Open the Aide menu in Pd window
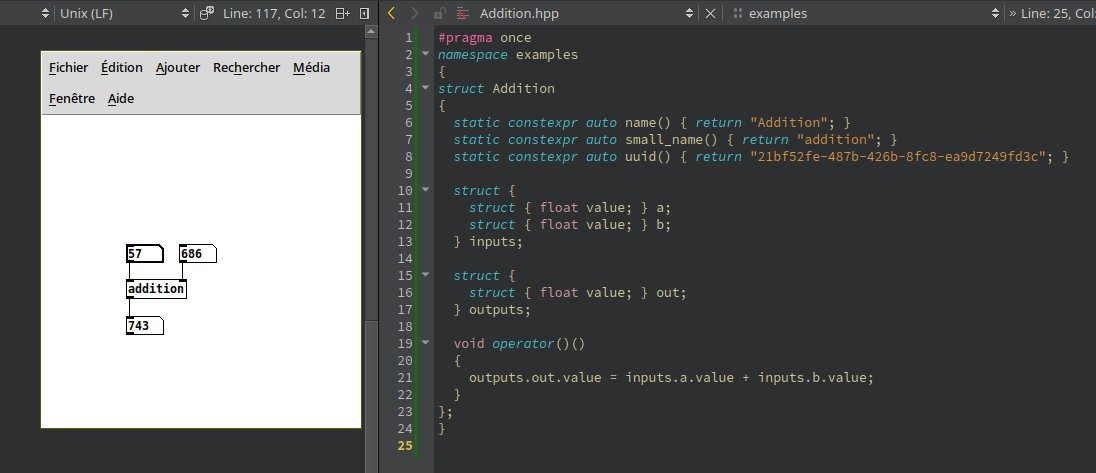This screenshot has width=1096, height=473. click(121, 99)
